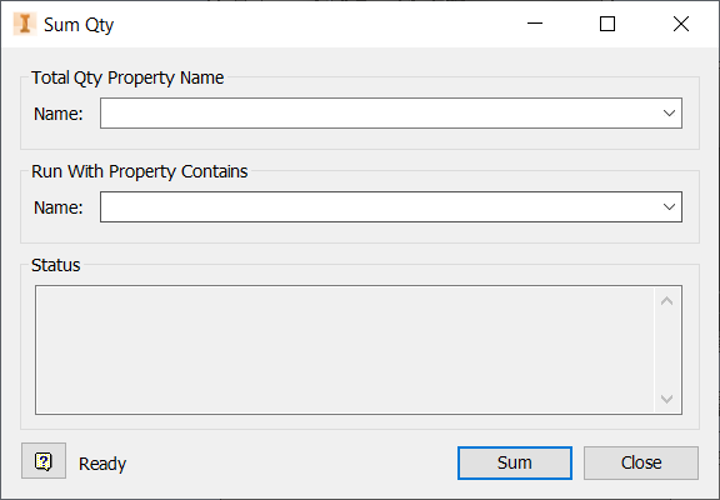Close the window with the title bar X
The height and width of the screenshot is (500, 720).
[x=681, y=24]
